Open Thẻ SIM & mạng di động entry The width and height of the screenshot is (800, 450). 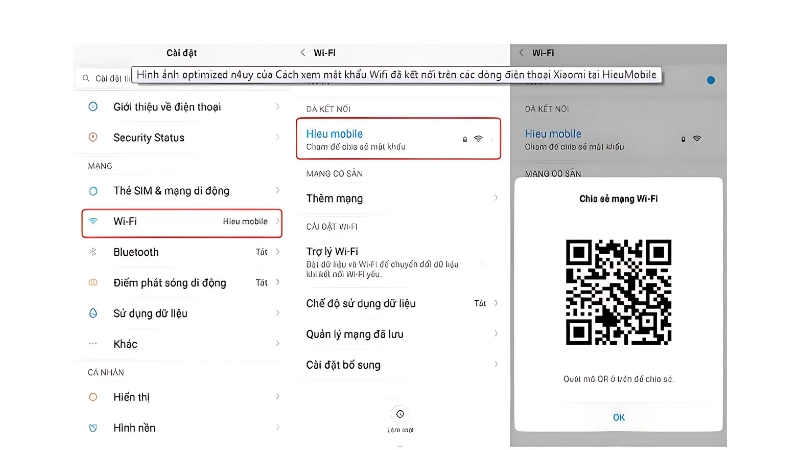(182, 191)
